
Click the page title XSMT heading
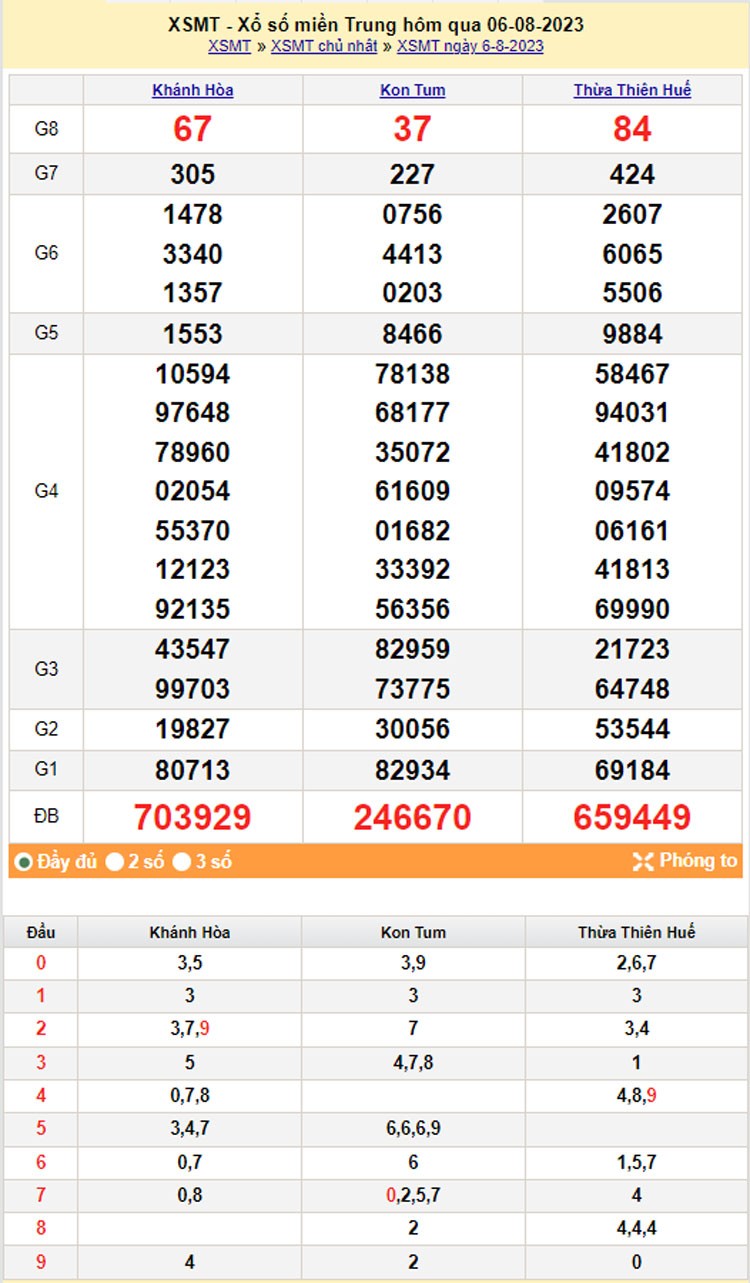point(376,25)
